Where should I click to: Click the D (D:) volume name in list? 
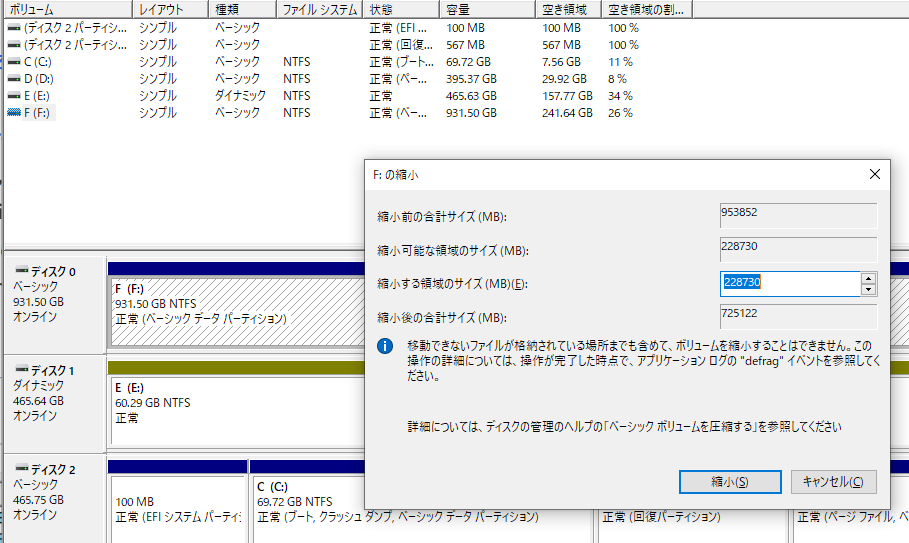(39, 79)
